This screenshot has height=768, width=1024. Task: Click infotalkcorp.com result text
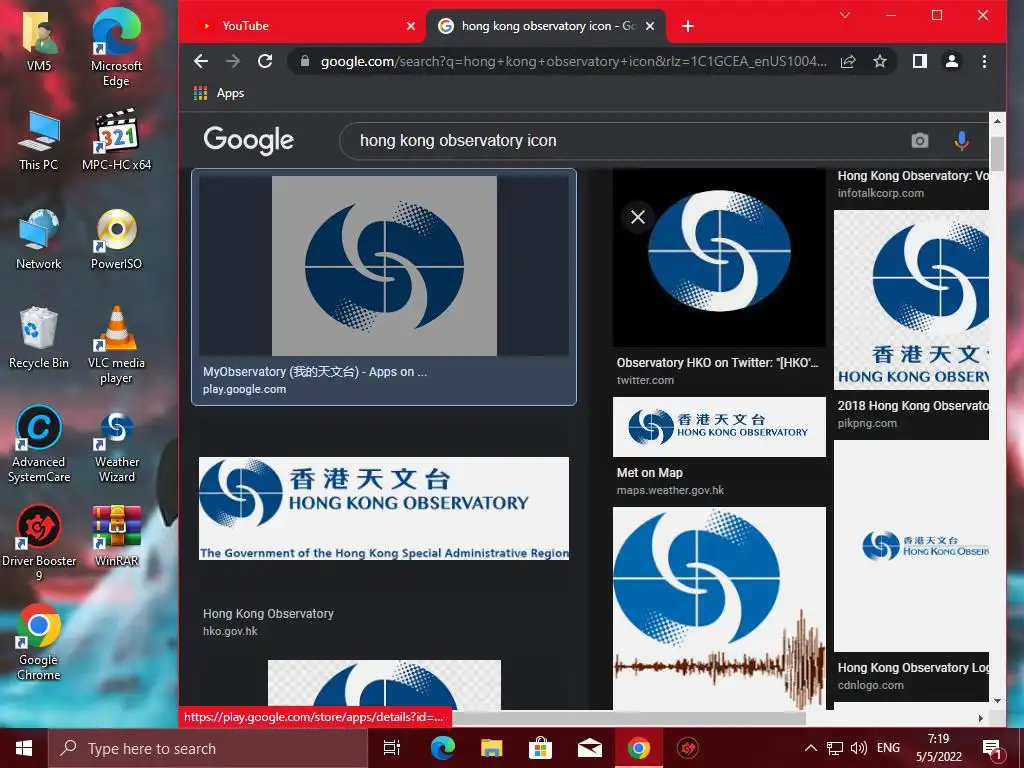[880, 193]
